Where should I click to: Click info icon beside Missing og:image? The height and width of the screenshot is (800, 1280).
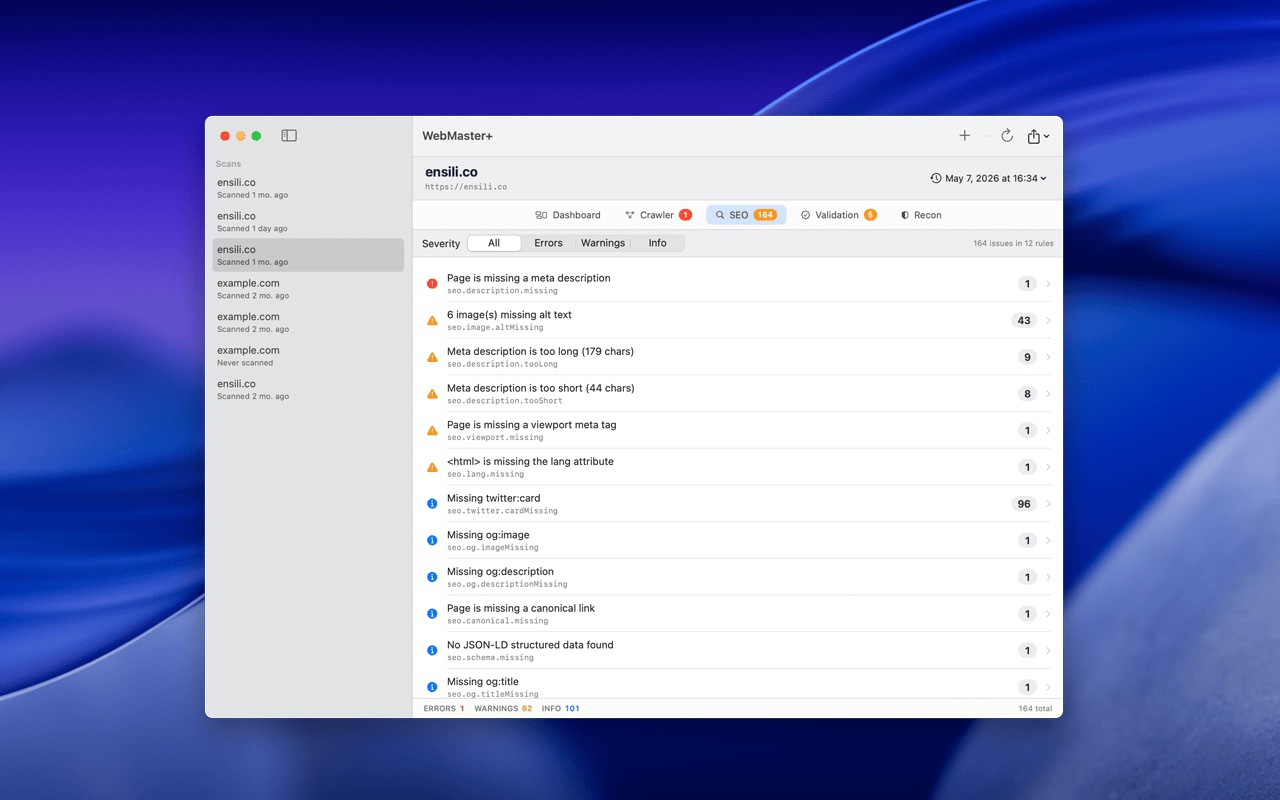(x=432, y=541)
